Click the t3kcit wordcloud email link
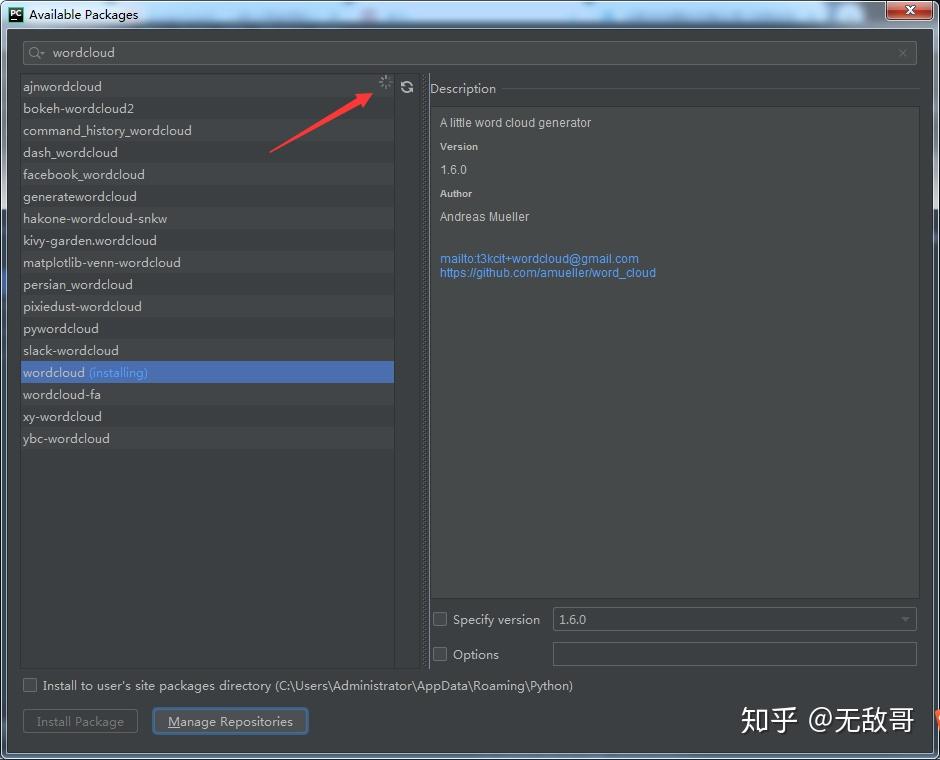The height and width of the screenshot is (760, 940). [540, 258]
